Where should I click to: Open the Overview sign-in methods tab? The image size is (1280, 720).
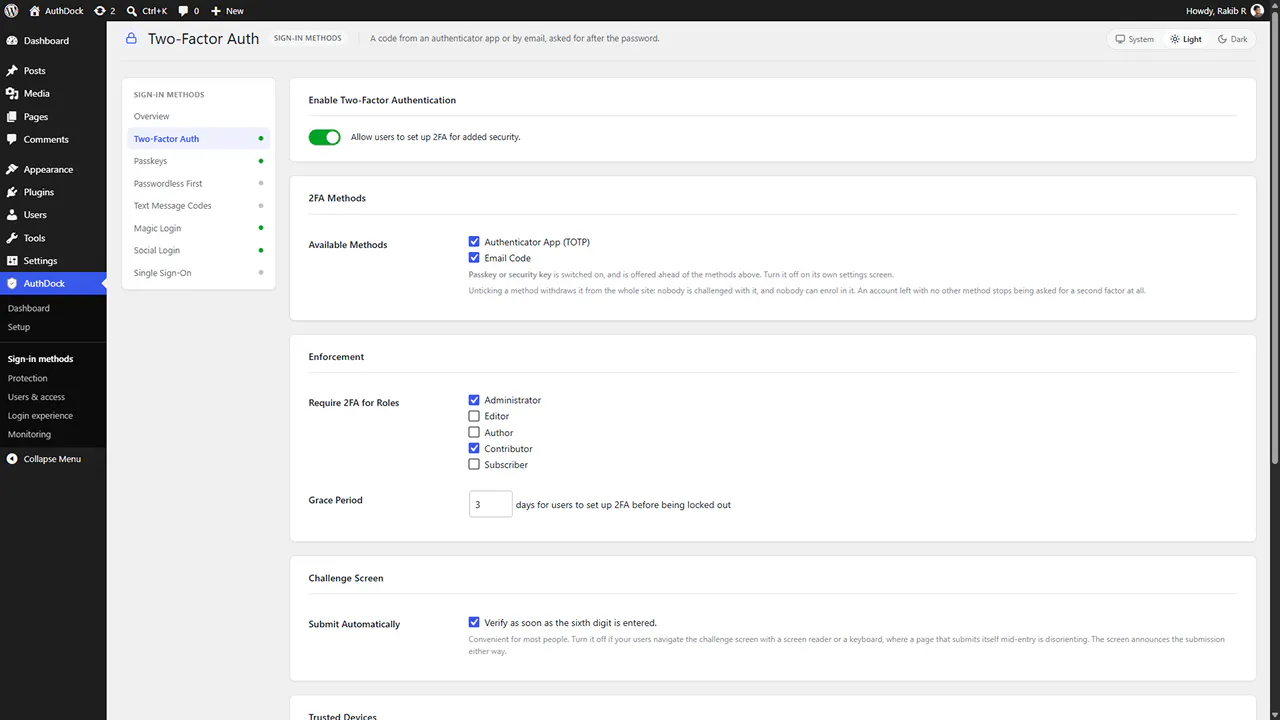[x=198, y=117]
